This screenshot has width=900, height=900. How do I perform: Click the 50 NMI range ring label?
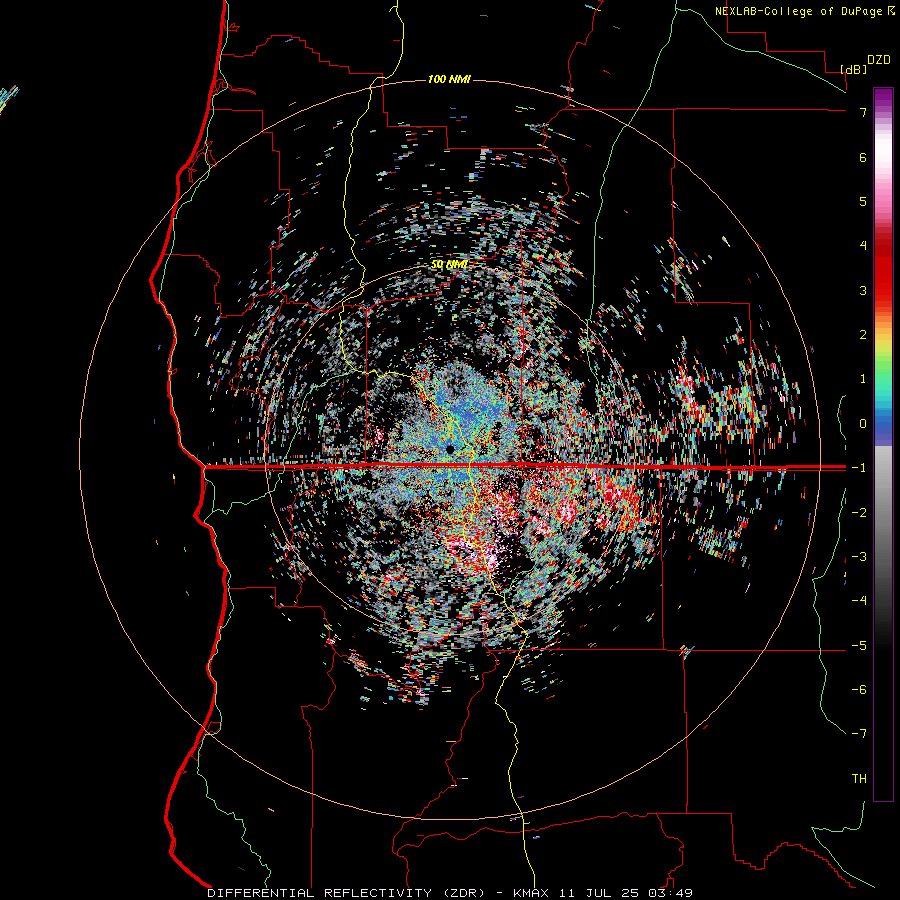click(x=449, y=264)
